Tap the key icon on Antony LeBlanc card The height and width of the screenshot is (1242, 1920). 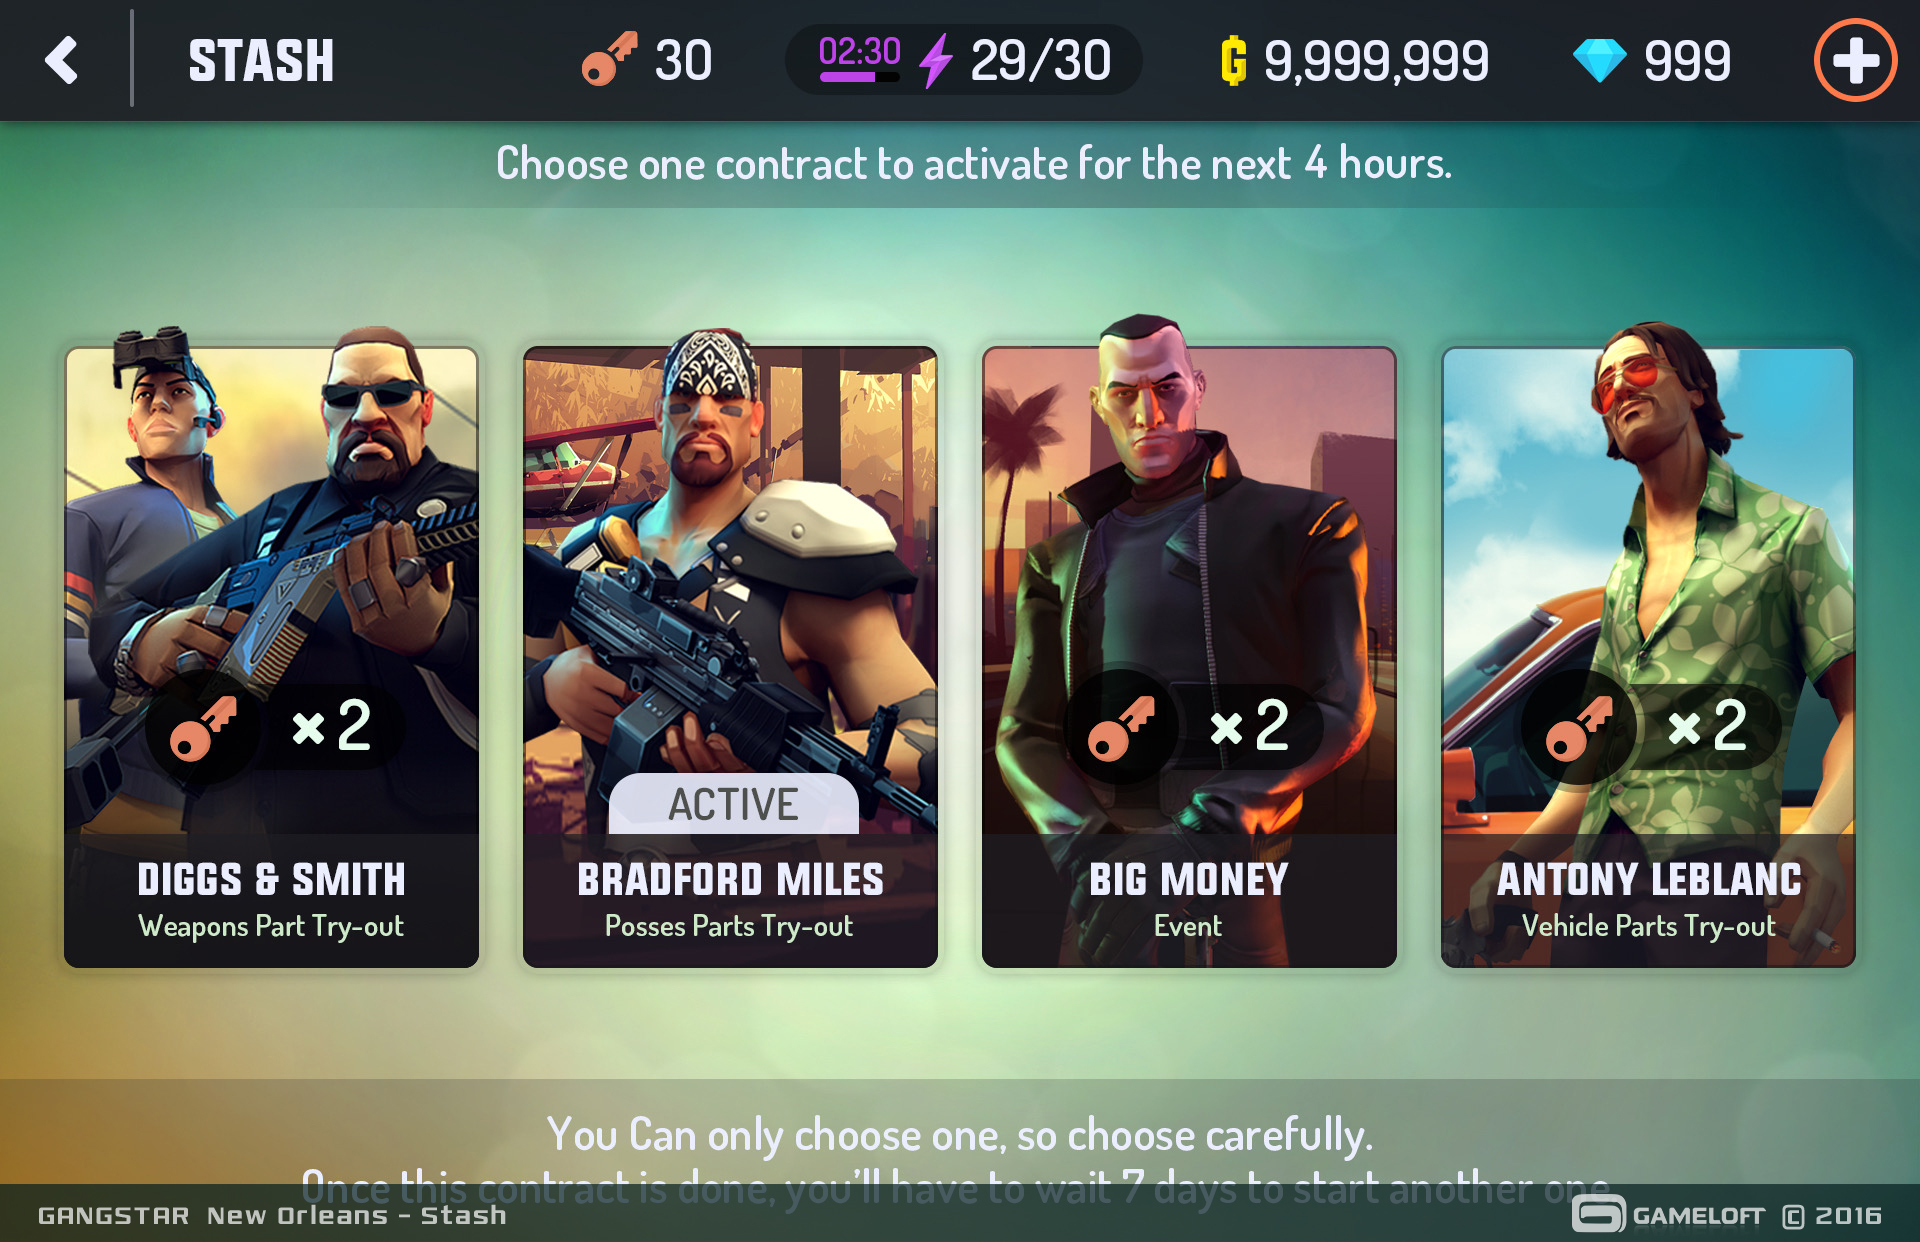click(x=1579, y=727)
